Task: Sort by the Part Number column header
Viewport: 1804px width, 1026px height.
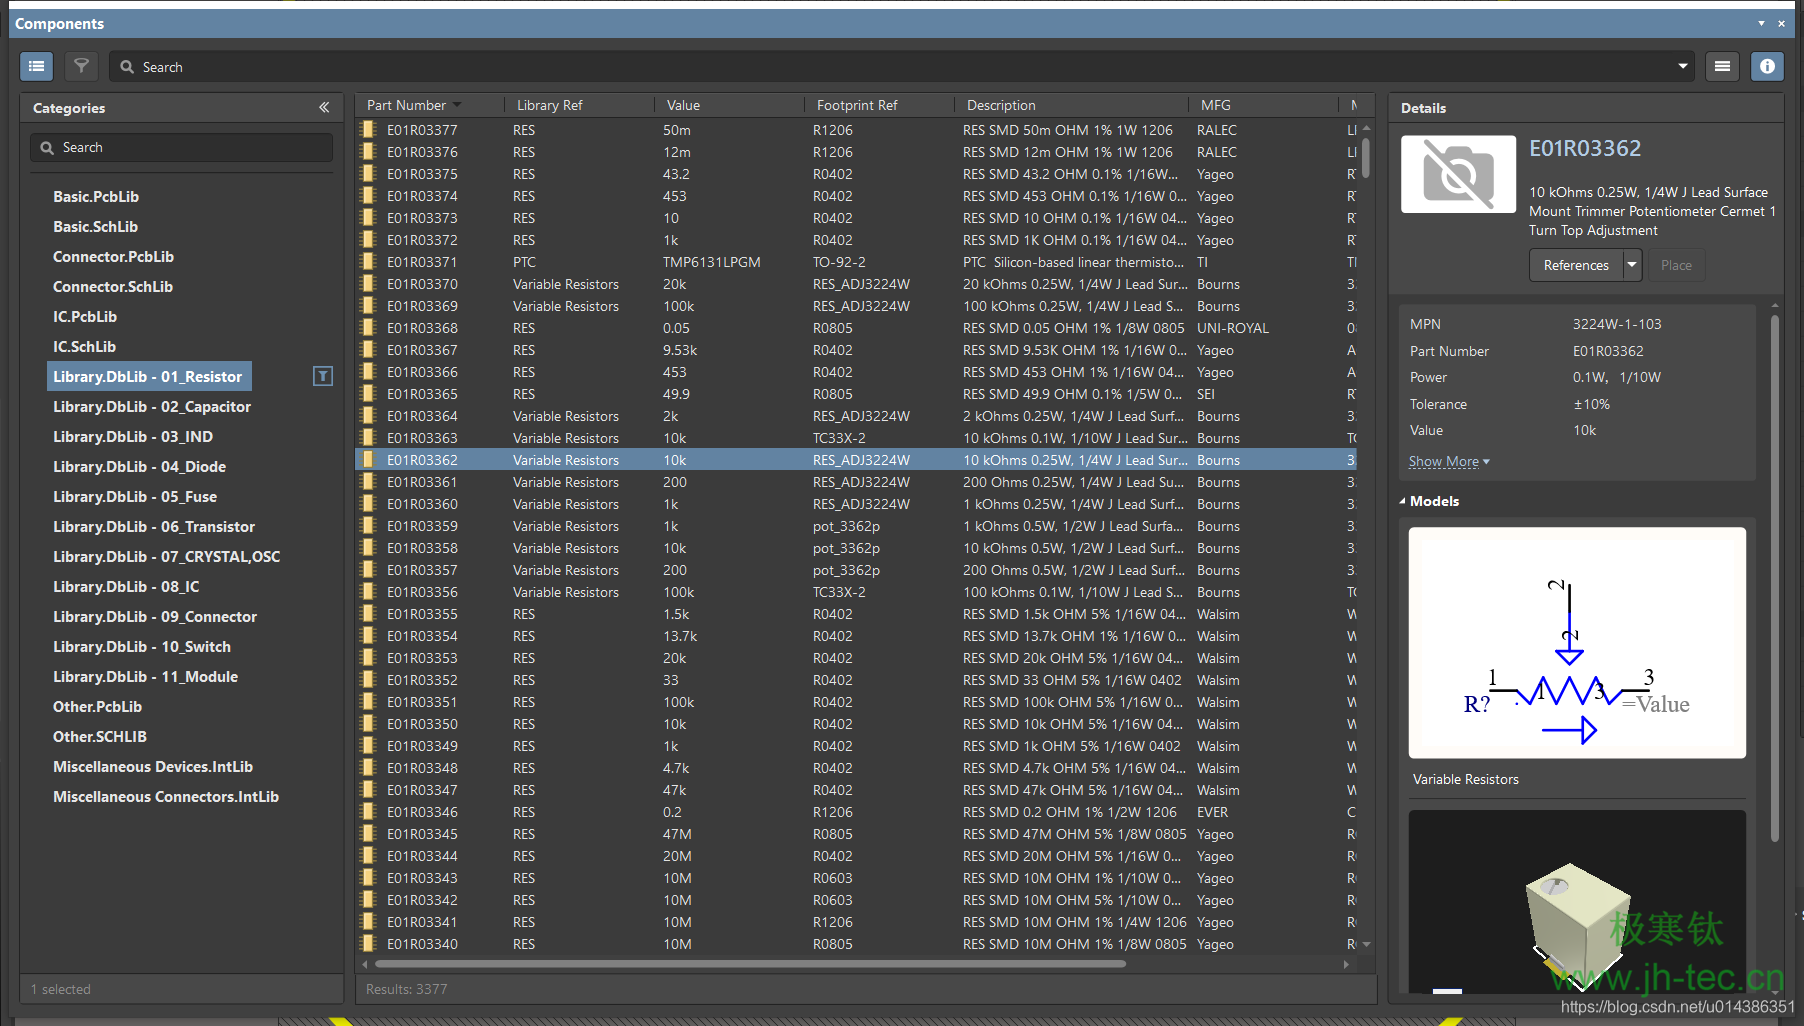Action: click(x=406, y=105)
